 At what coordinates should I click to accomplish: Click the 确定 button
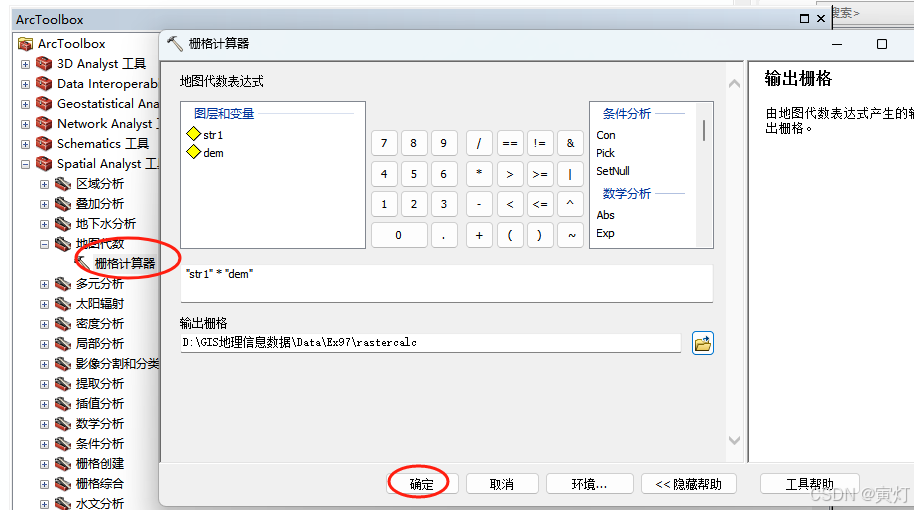(422, 484)
